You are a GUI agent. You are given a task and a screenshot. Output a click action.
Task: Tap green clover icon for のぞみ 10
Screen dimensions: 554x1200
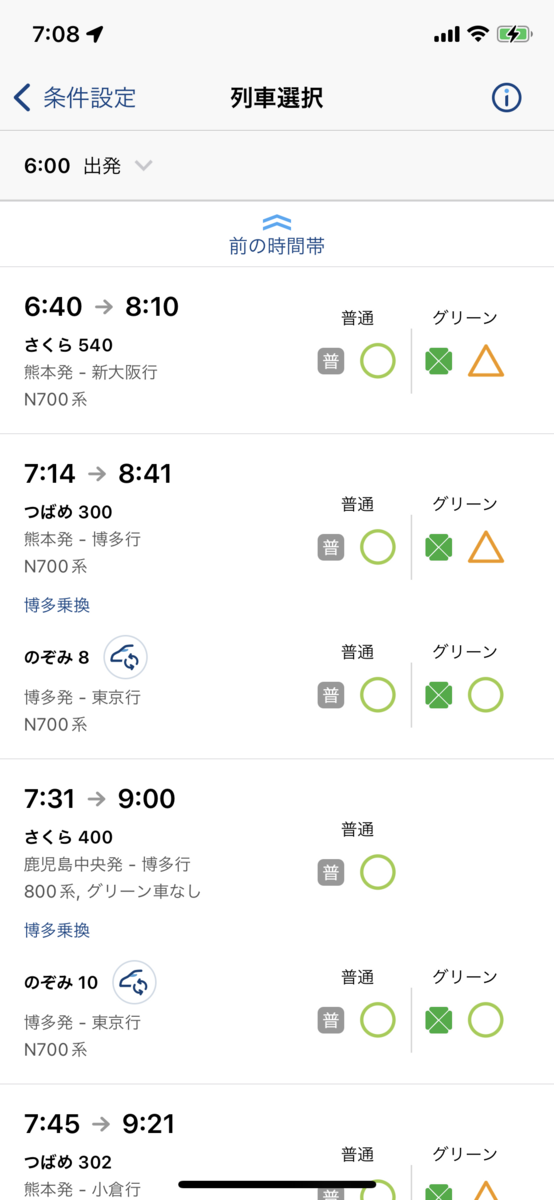point(438,1020)
